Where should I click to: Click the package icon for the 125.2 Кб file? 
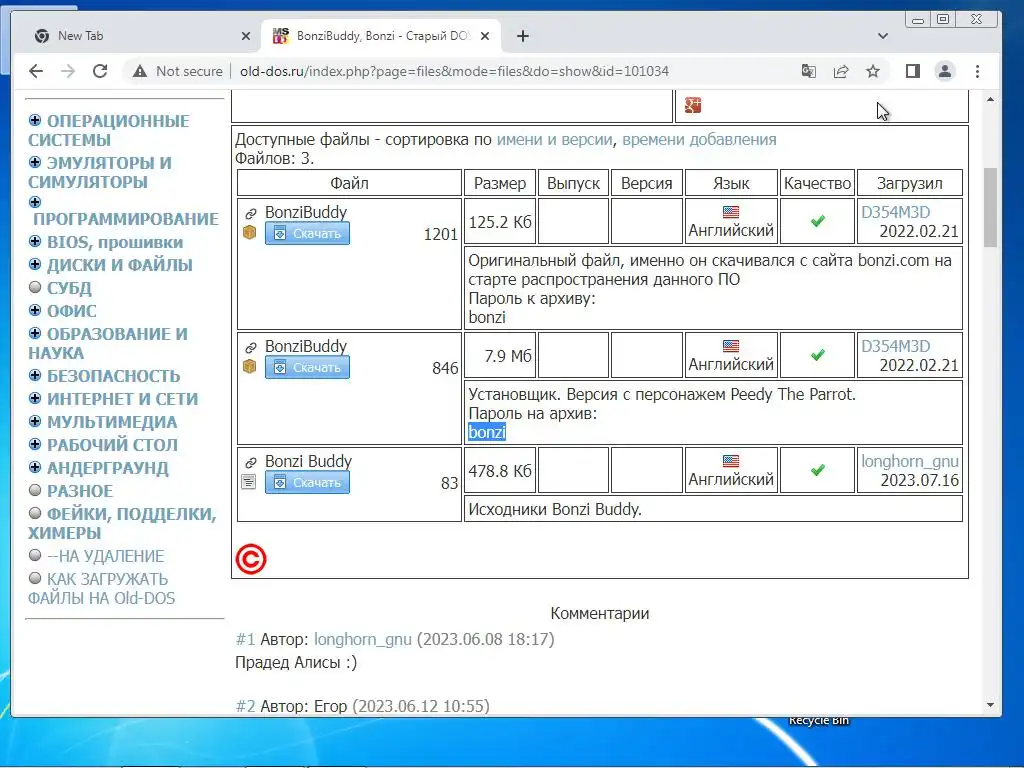(x=249, y=232)
